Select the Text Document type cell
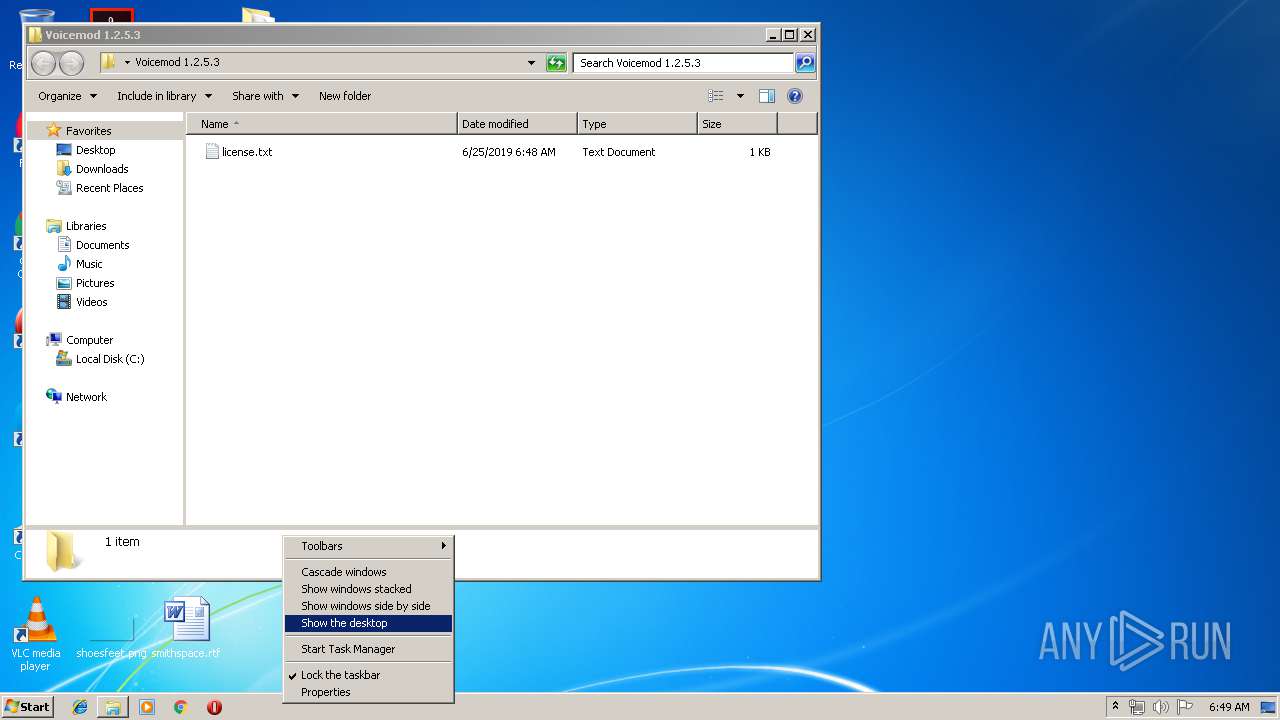The height and width of the screenshot is (720, 1280). 619,152
